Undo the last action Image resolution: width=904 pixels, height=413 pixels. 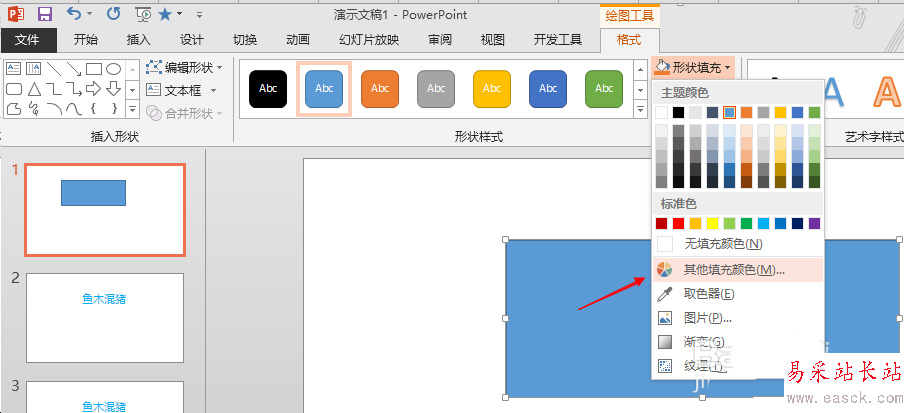click(74, 13)
